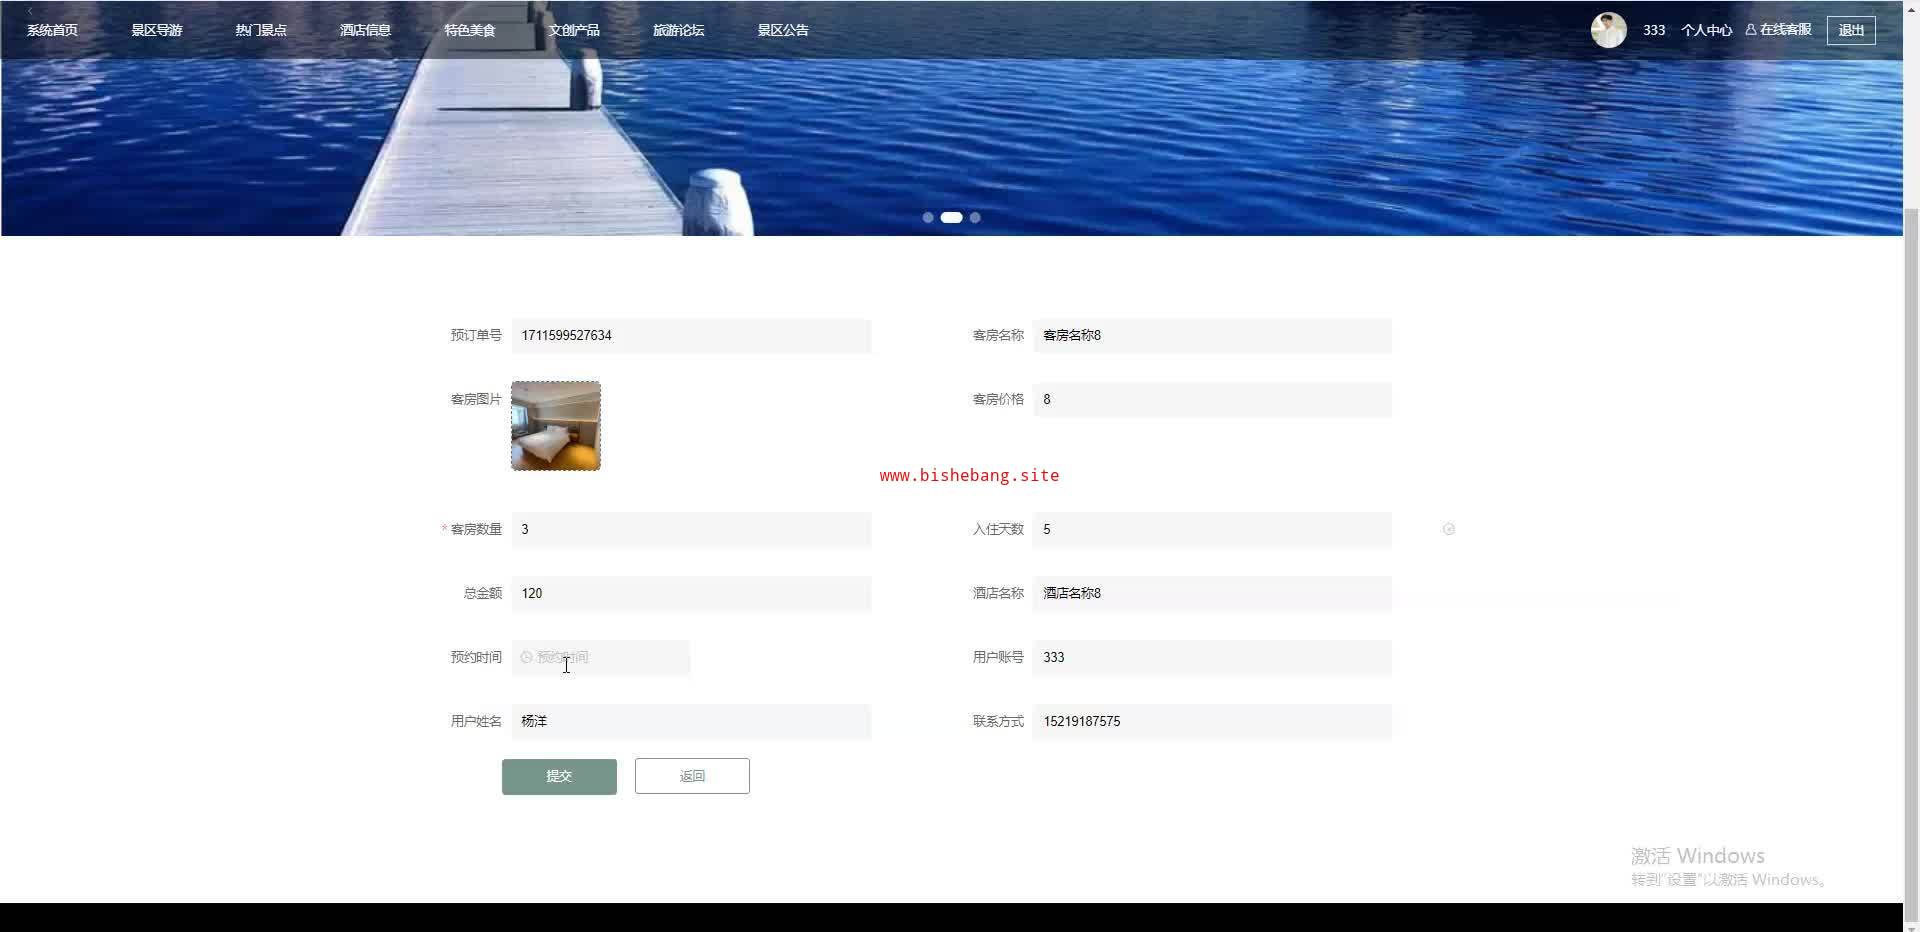Click the 用户姓名 label text
1920x932 pixels.
(476, 721)
